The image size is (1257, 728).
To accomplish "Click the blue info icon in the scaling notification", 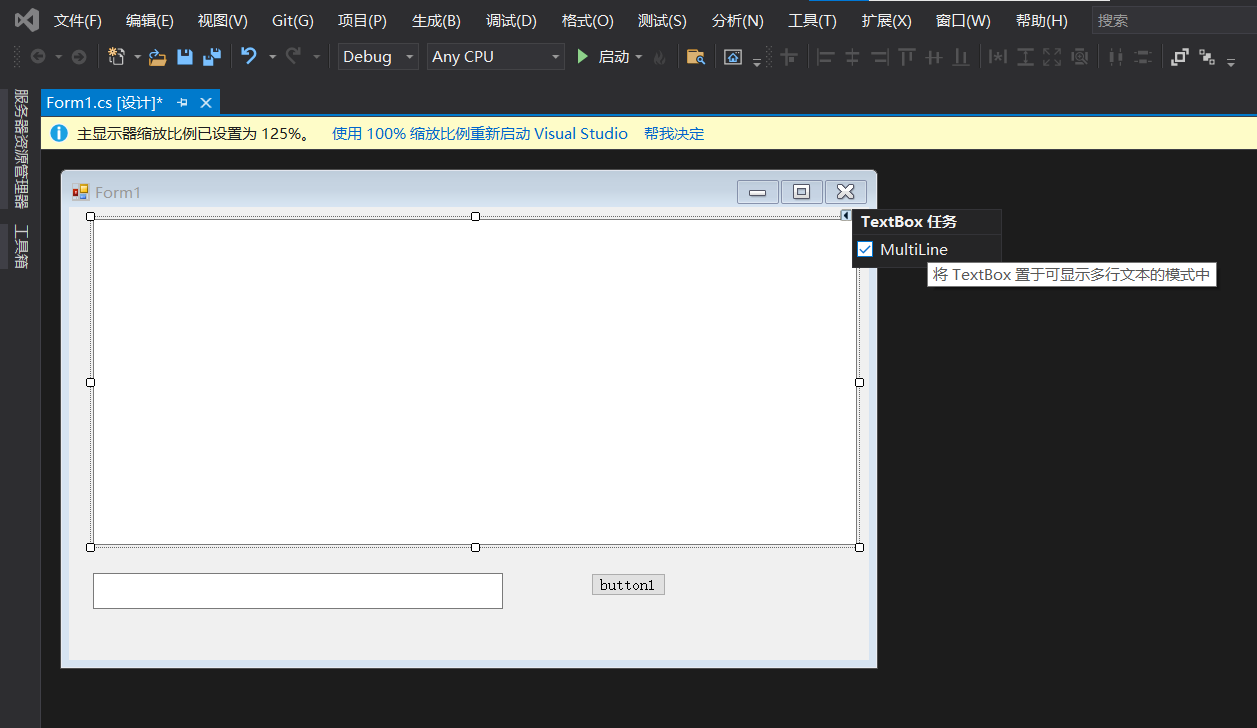I will point(59,133).
